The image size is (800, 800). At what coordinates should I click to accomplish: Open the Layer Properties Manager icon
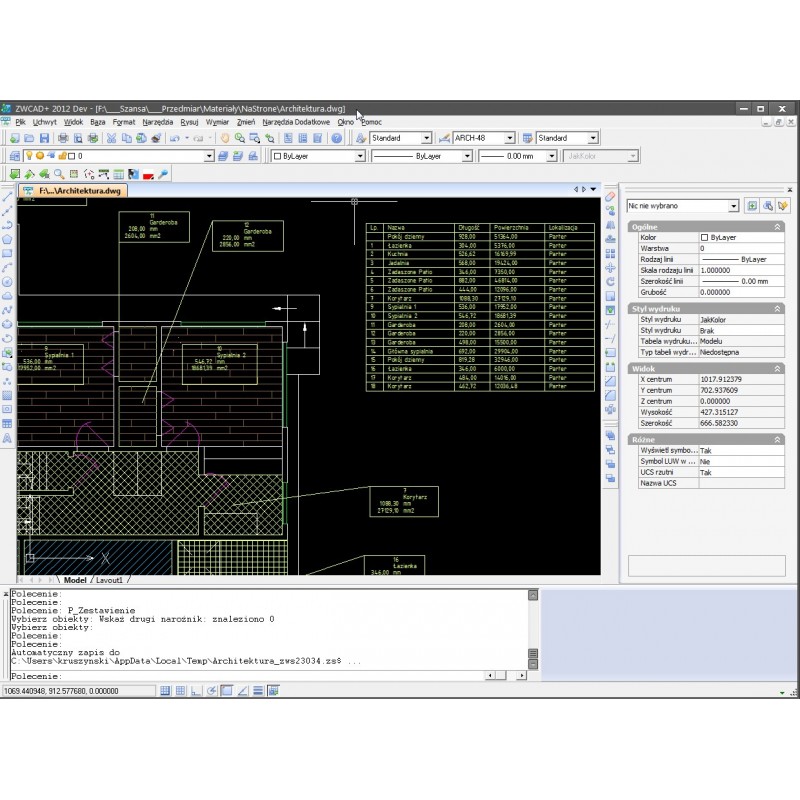click(15, 156)
